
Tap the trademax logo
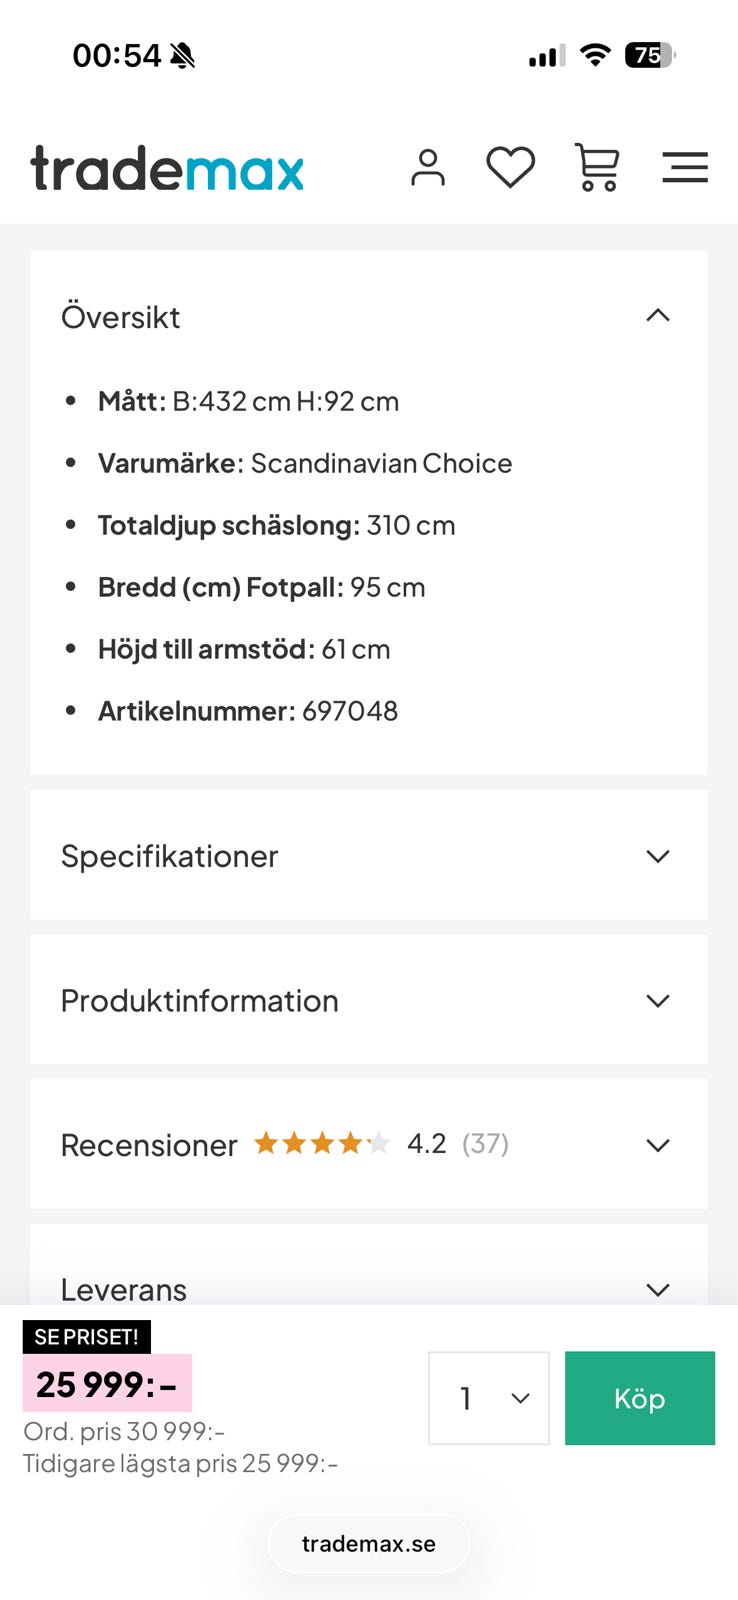coord(167,168)
